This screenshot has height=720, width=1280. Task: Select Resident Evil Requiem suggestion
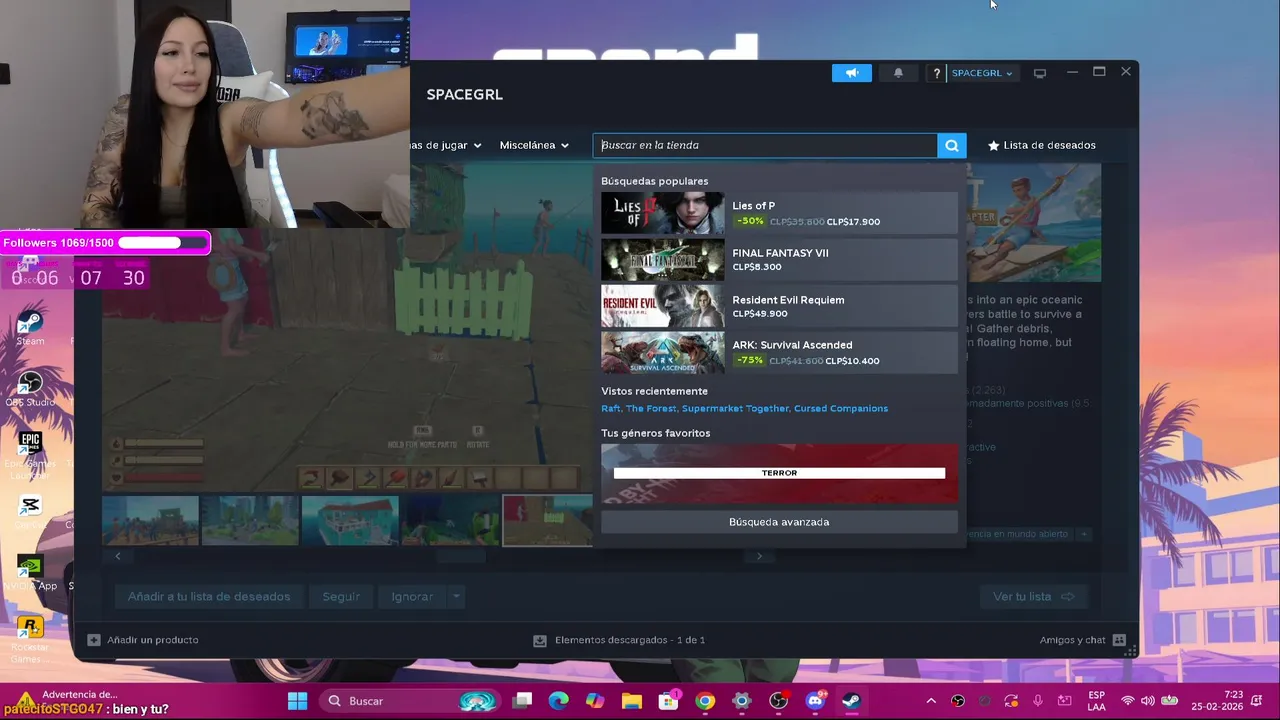coord(779,306)
